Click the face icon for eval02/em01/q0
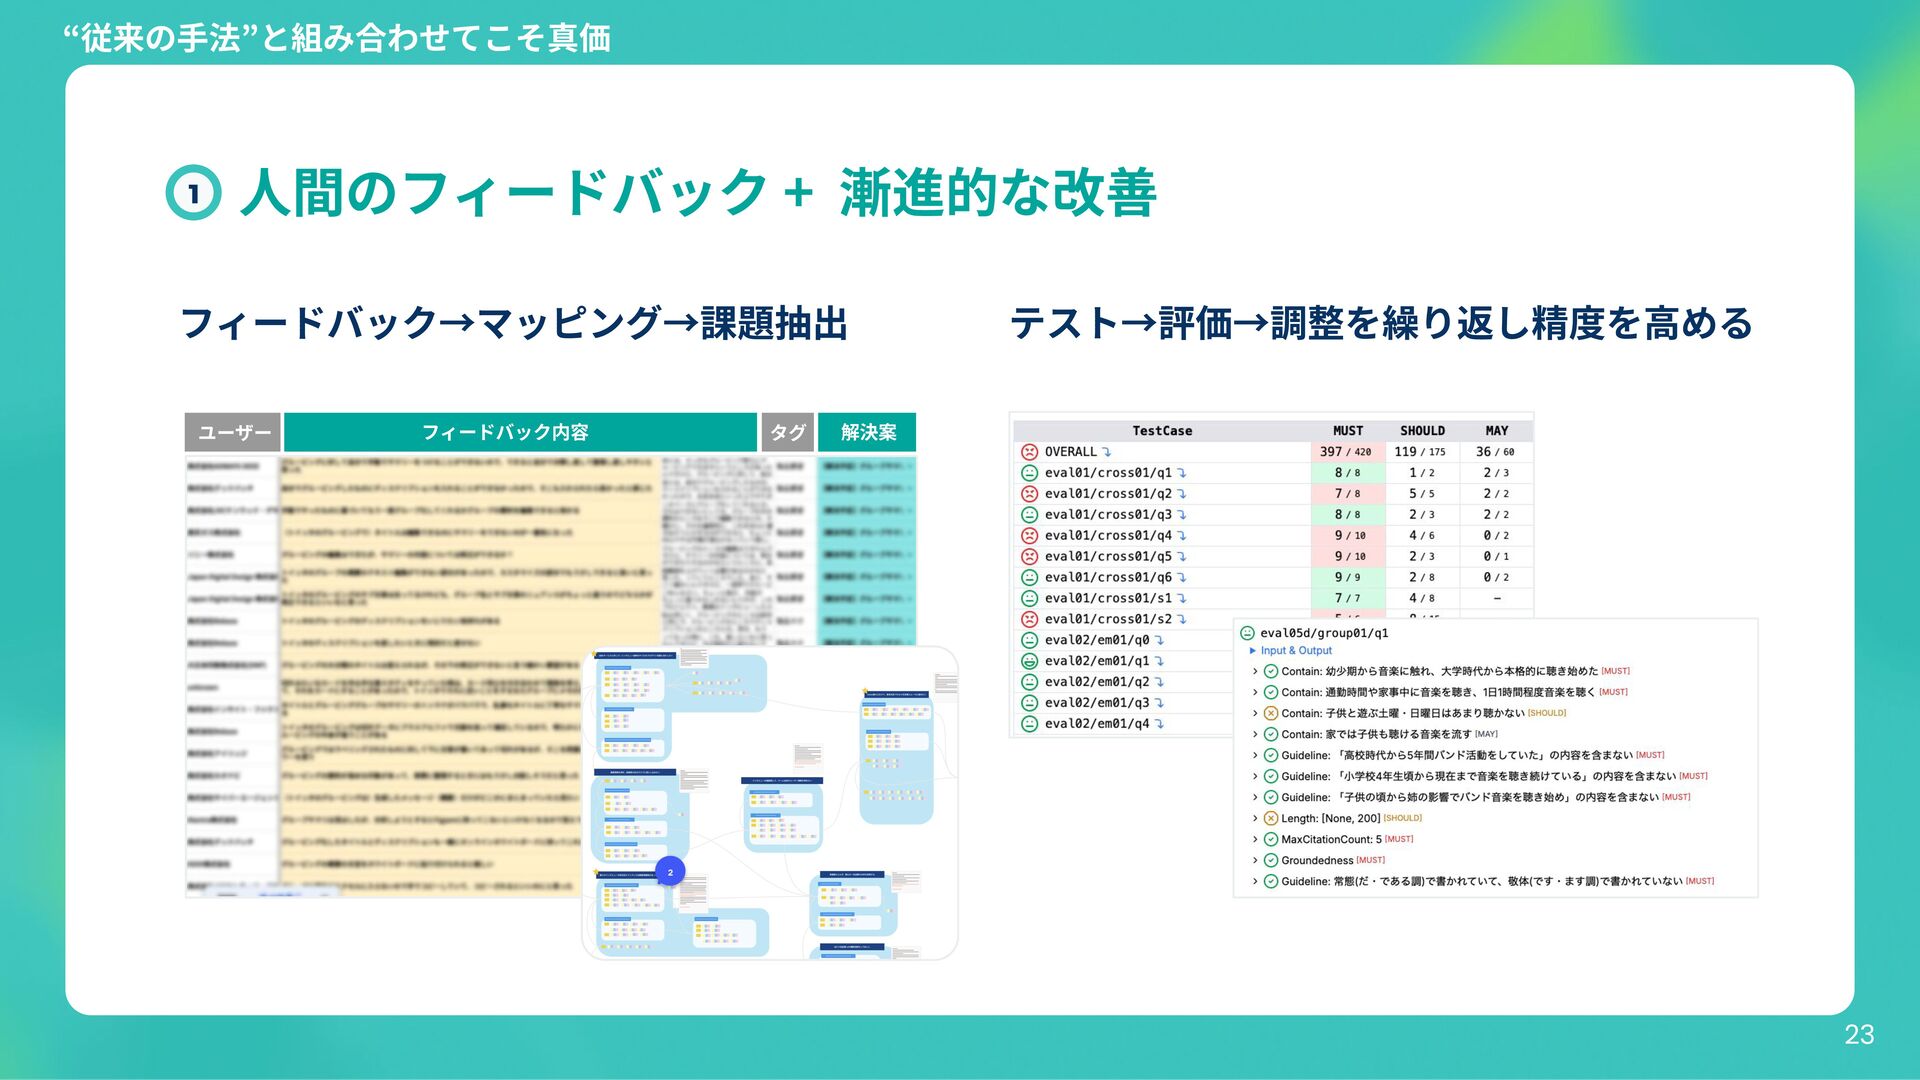This screenshot has height=1080, width=1920. click(1029, 640)
